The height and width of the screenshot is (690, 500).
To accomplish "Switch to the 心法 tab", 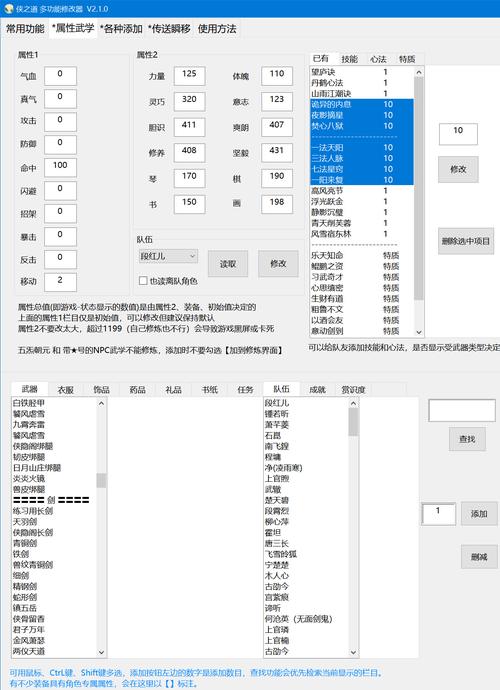I will (378, 59).
